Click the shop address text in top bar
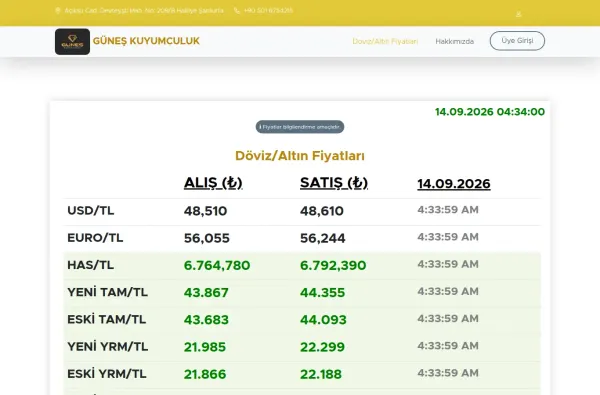Screen dimensions: 600x395 tap(144, 11)
